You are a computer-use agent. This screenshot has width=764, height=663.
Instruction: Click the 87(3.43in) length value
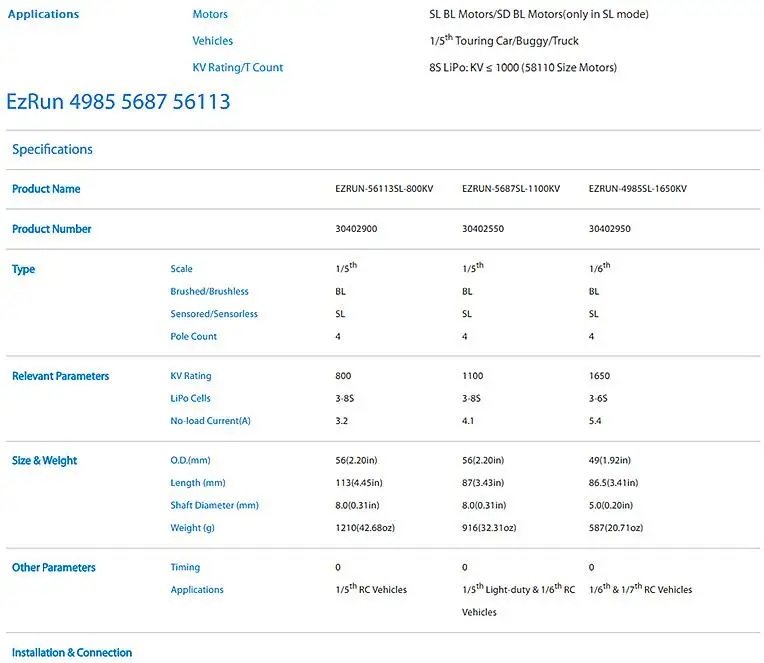click(483, 483)
